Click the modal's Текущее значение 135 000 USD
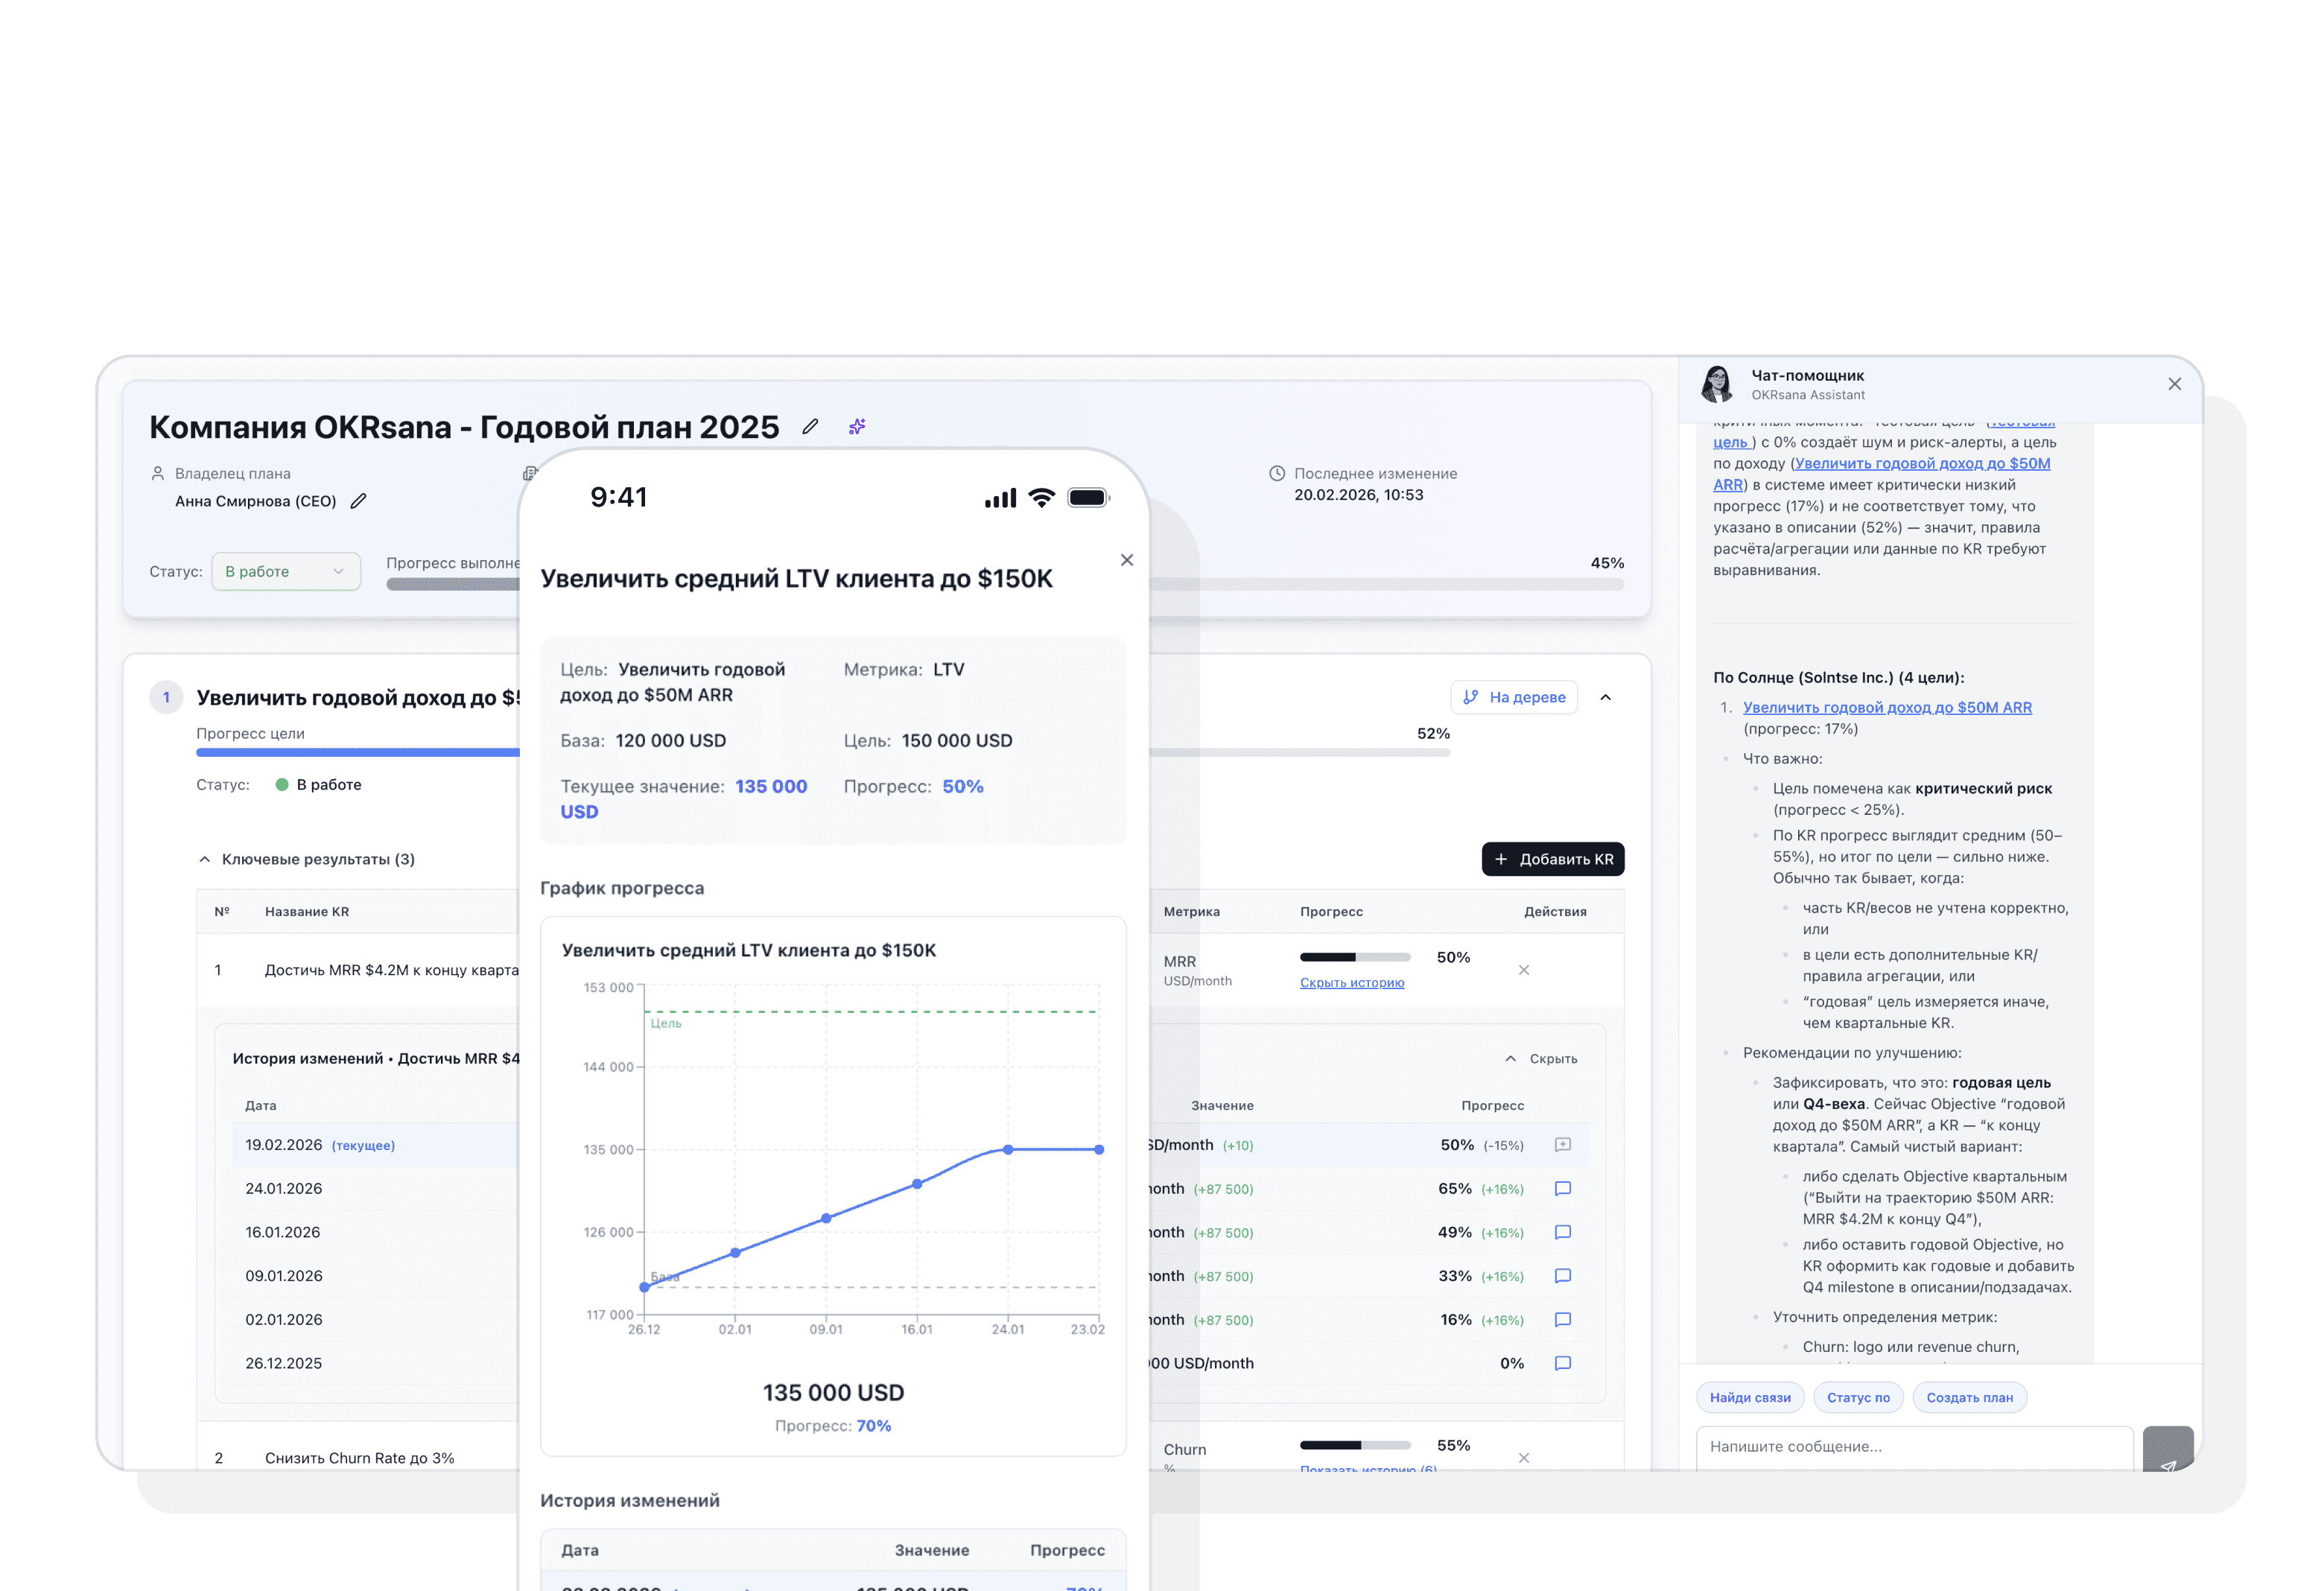This screenshot has width=2324, height=1591. pyautogui.click(x=684, y=799)
